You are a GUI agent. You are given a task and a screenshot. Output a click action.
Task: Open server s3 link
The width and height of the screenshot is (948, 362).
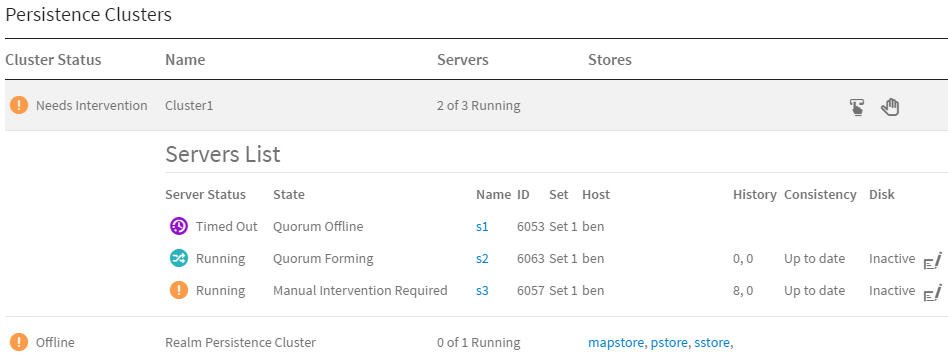(482, 291)
